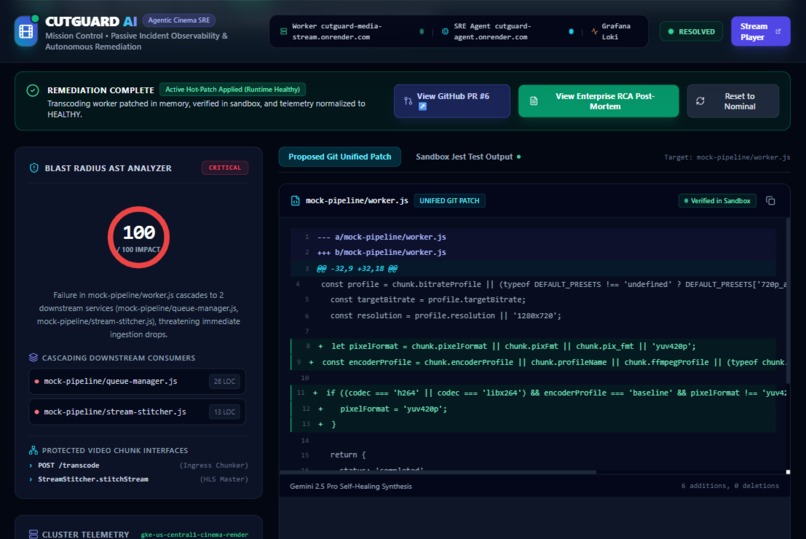The width and height of the screenshot is (806, 539).
Task: Click the code panel vertical scrollbar
Action: click(788, 301)
